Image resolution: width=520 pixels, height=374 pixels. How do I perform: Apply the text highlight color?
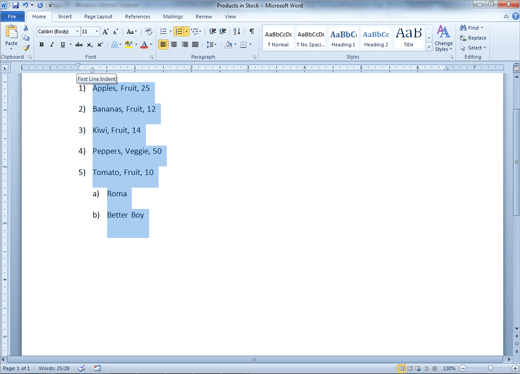129,45
